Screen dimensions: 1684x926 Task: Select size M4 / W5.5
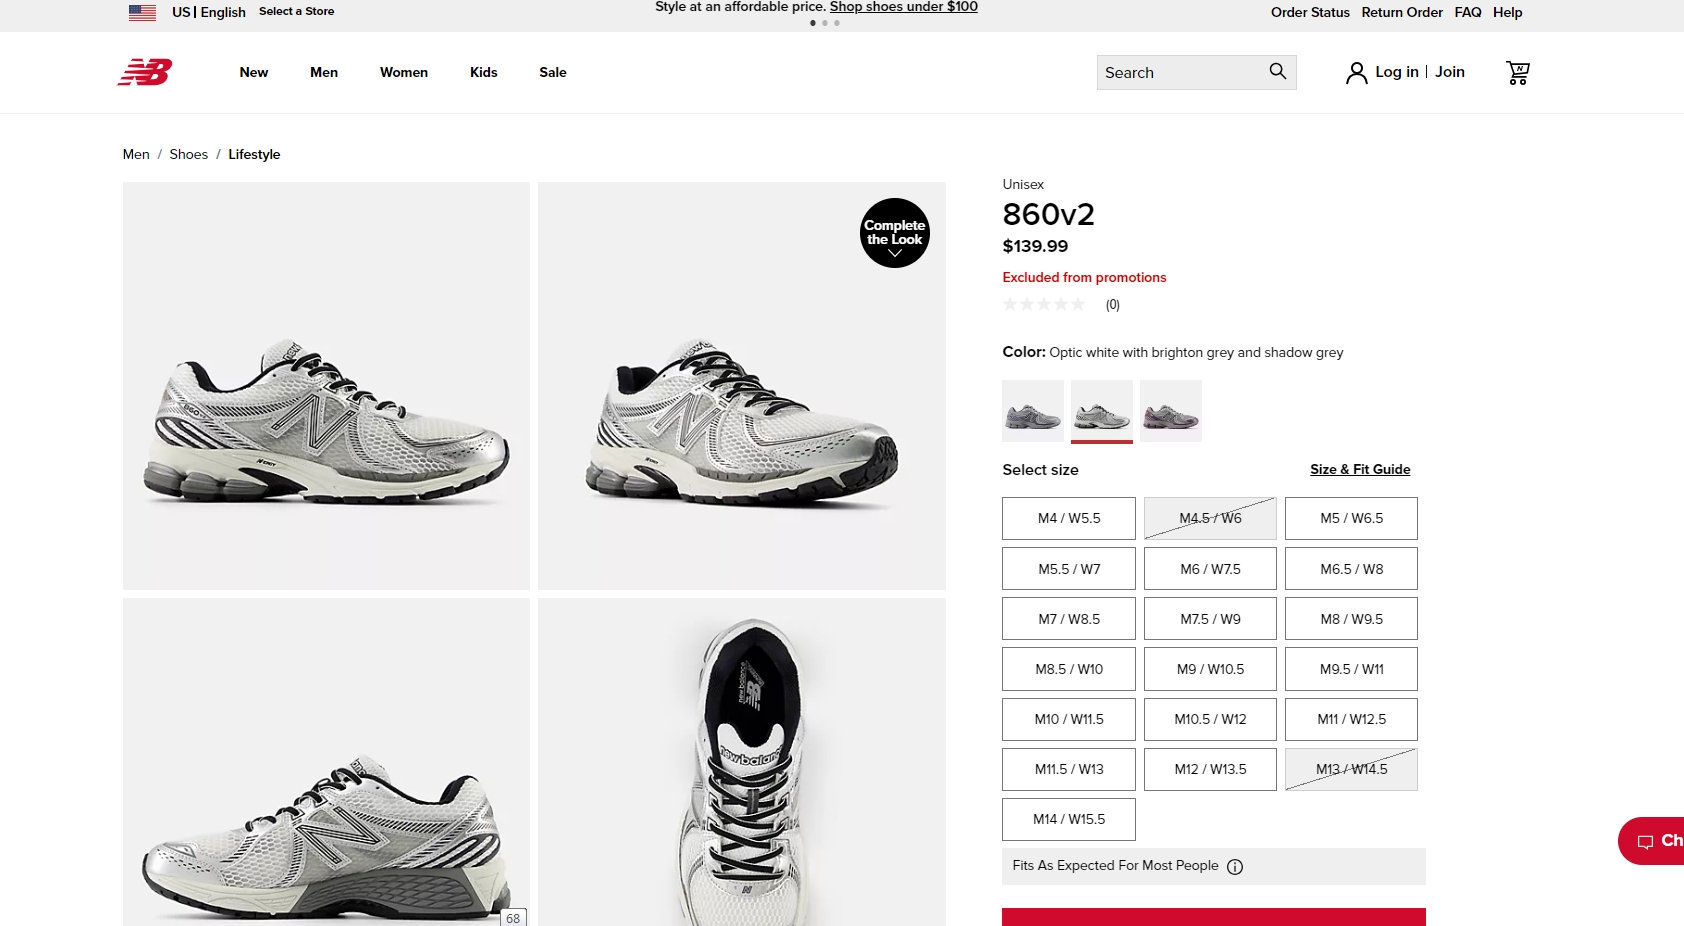tap(1069, 518)
